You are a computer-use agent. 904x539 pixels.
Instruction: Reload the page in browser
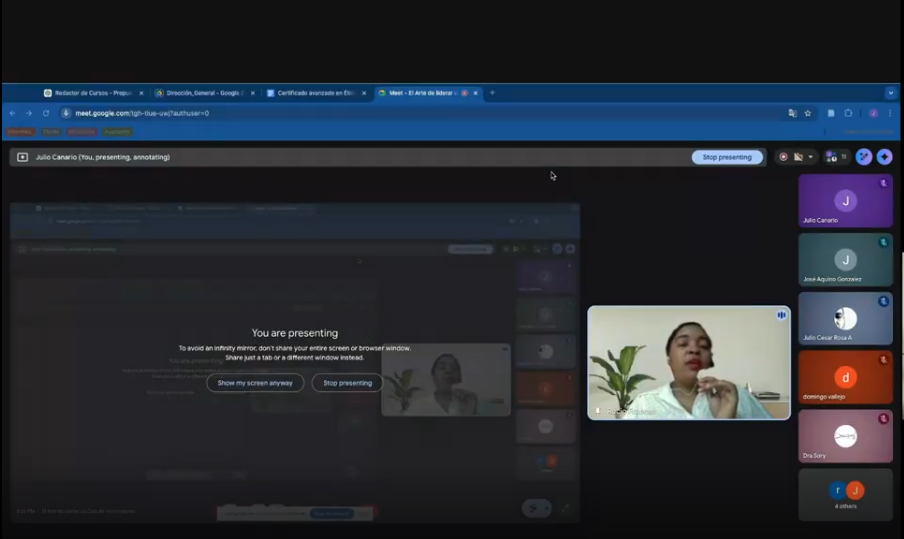[x=46, y=113]
